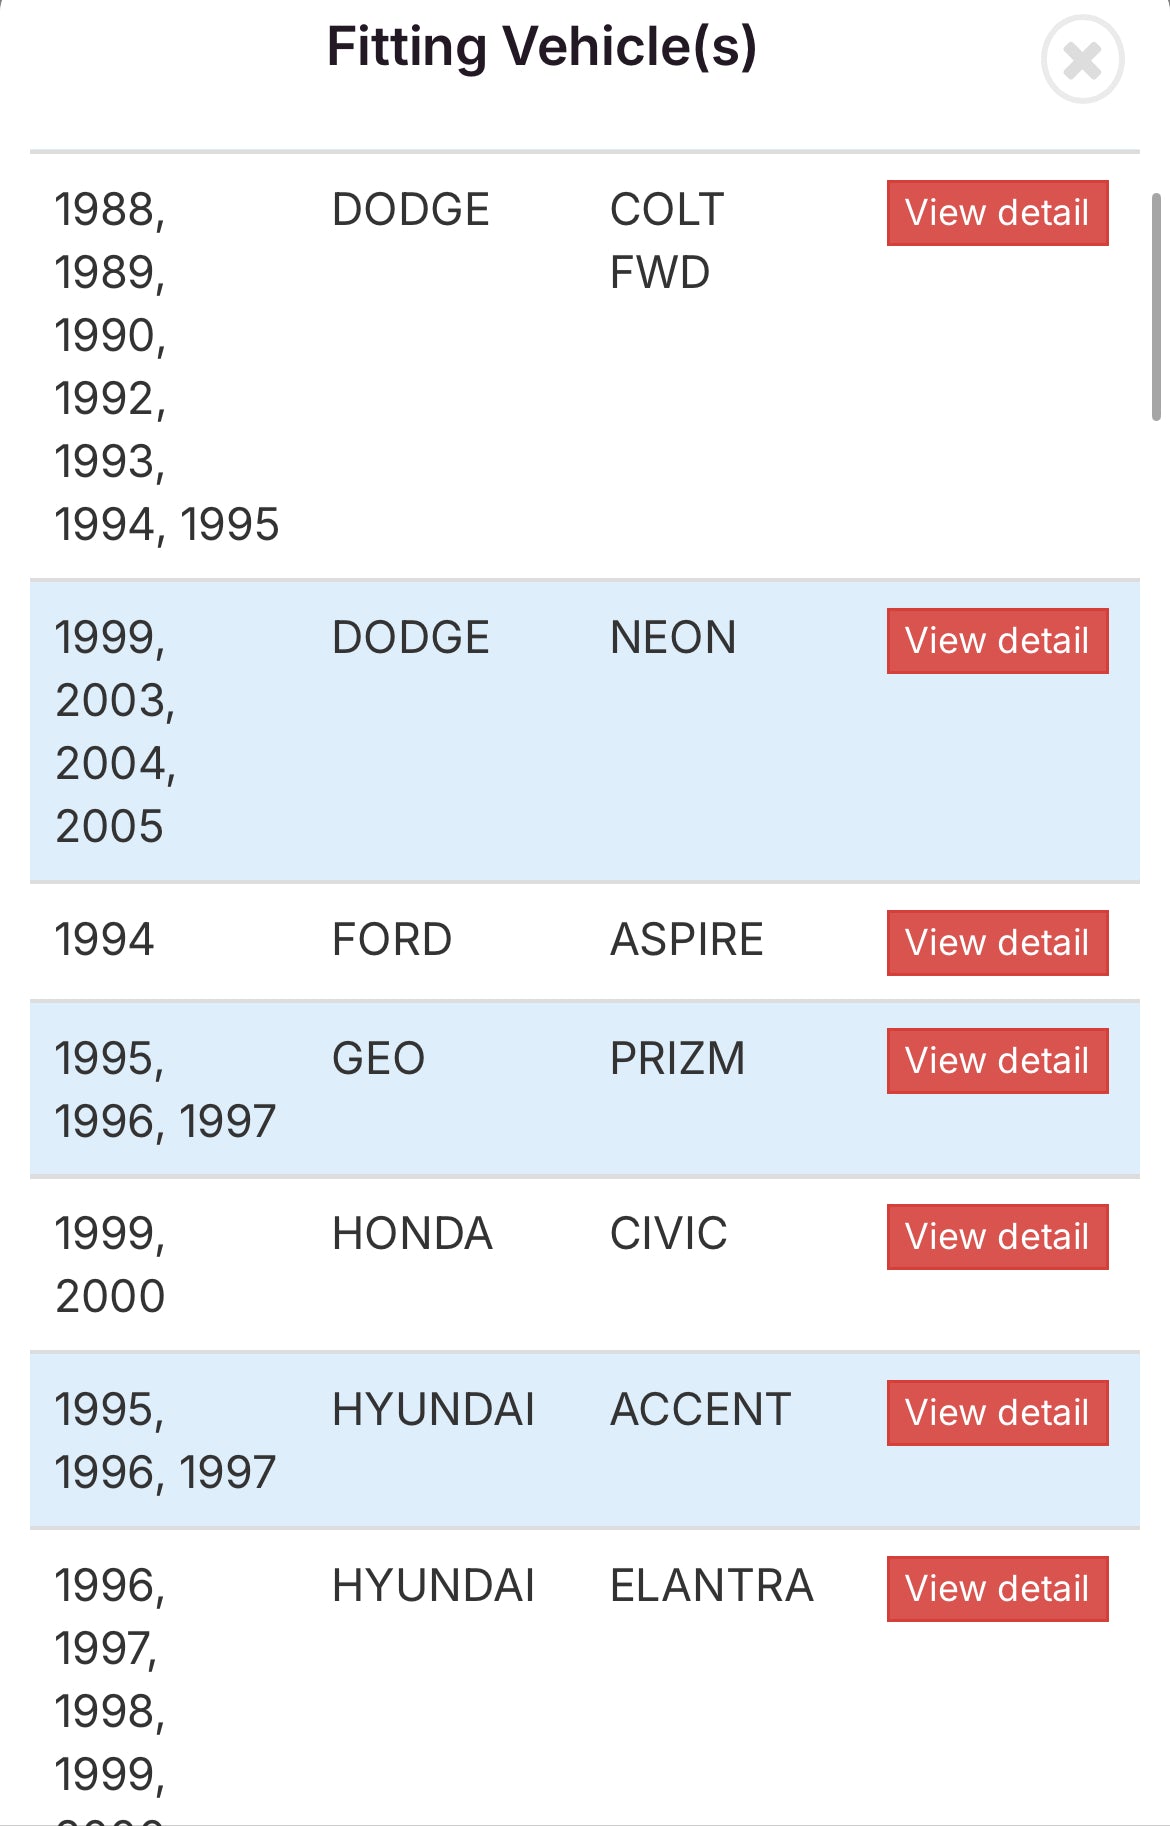View detail for Hyundai Elantra

[x=997, y=1589]
